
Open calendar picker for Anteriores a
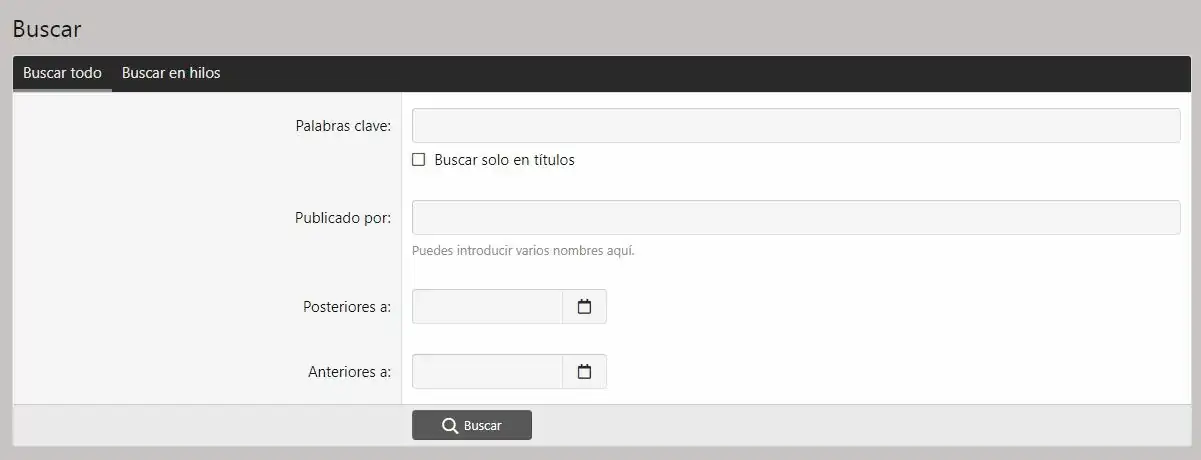(585, 372)
